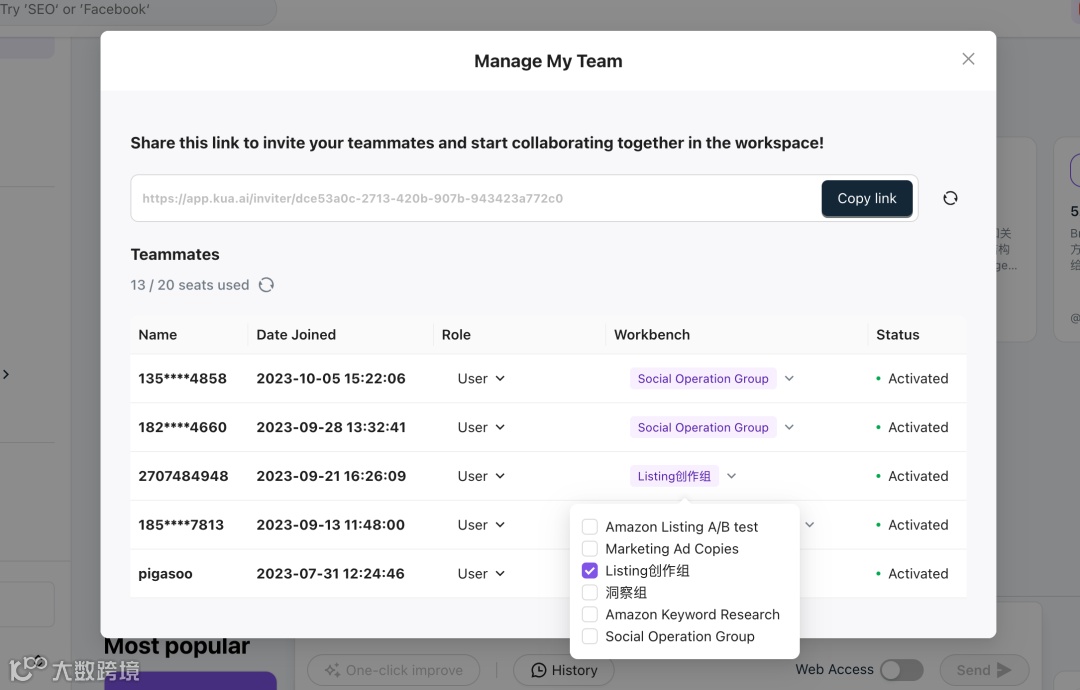
Task: Click the Copy link button
Action: 866,198
